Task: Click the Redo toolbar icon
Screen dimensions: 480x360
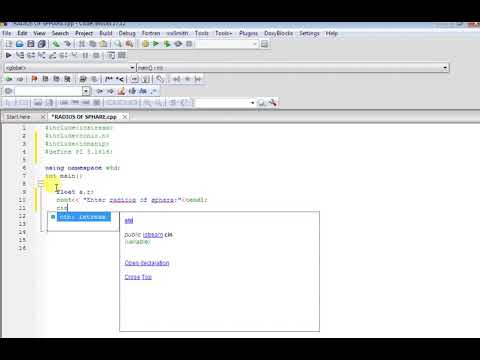Action: (67, 44)
